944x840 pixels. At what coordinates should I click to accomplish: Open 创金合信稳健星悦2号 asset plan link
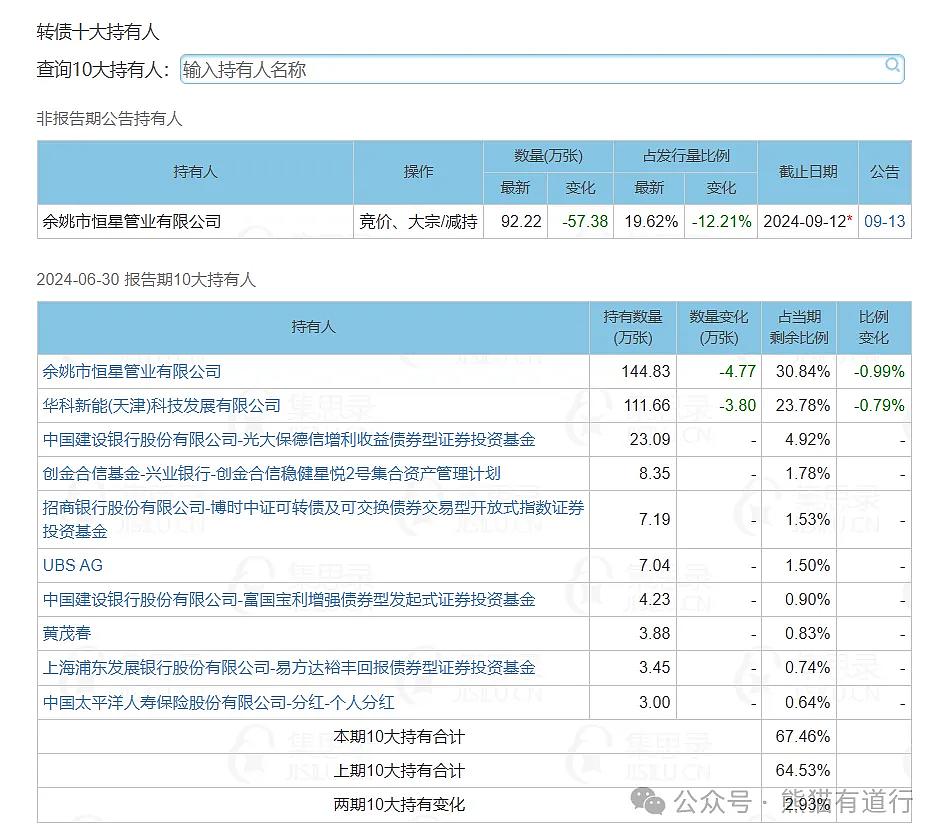(271, 473)
